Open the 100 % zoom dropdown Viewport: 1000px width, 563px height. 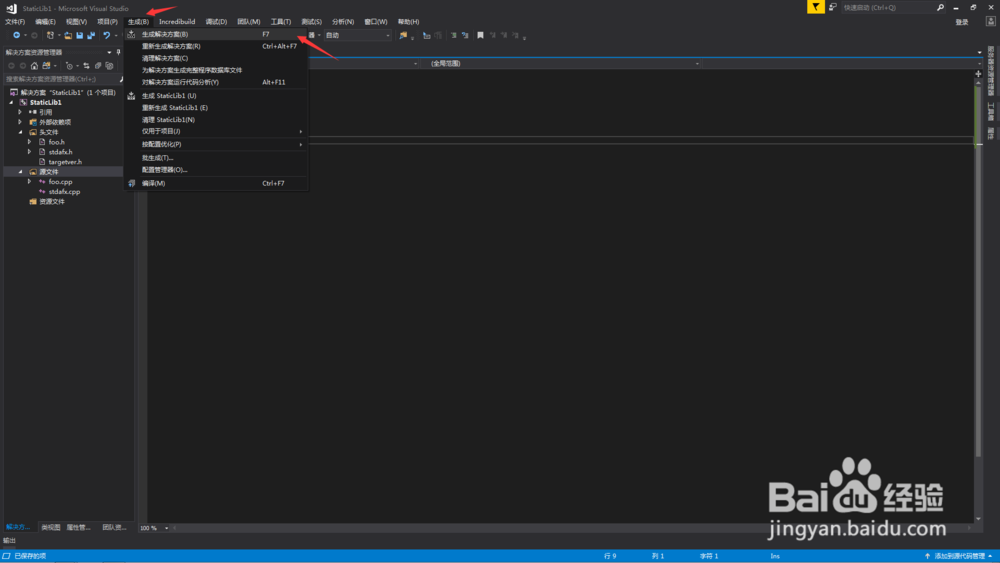tap(154, 528)
